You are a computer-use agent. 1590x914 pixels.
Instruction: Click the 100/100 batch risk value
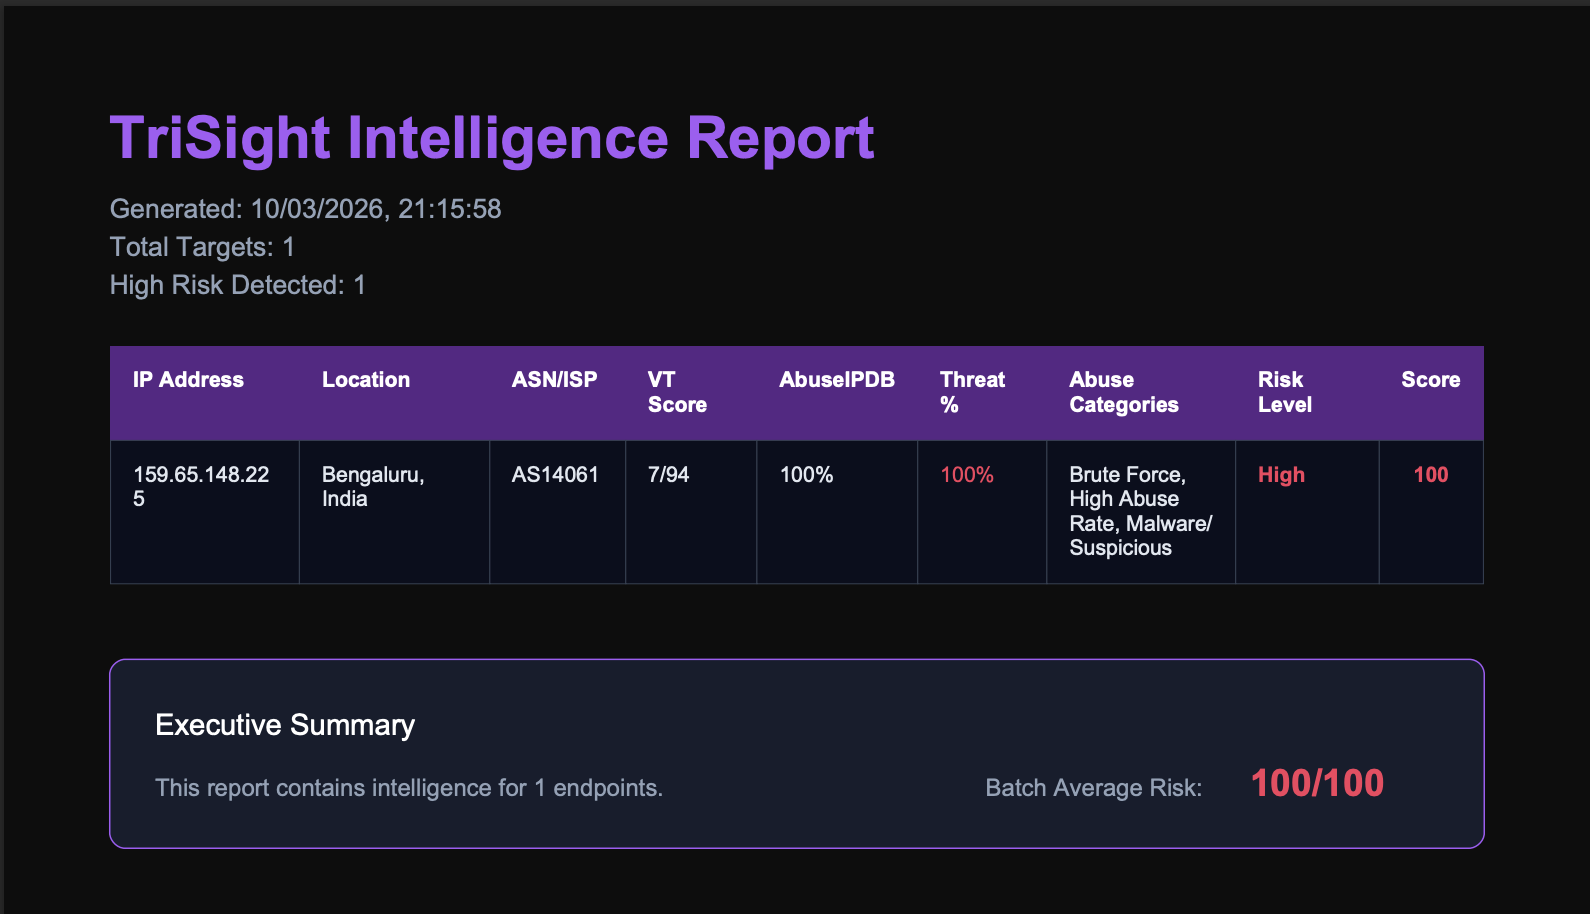[1317, 783]
